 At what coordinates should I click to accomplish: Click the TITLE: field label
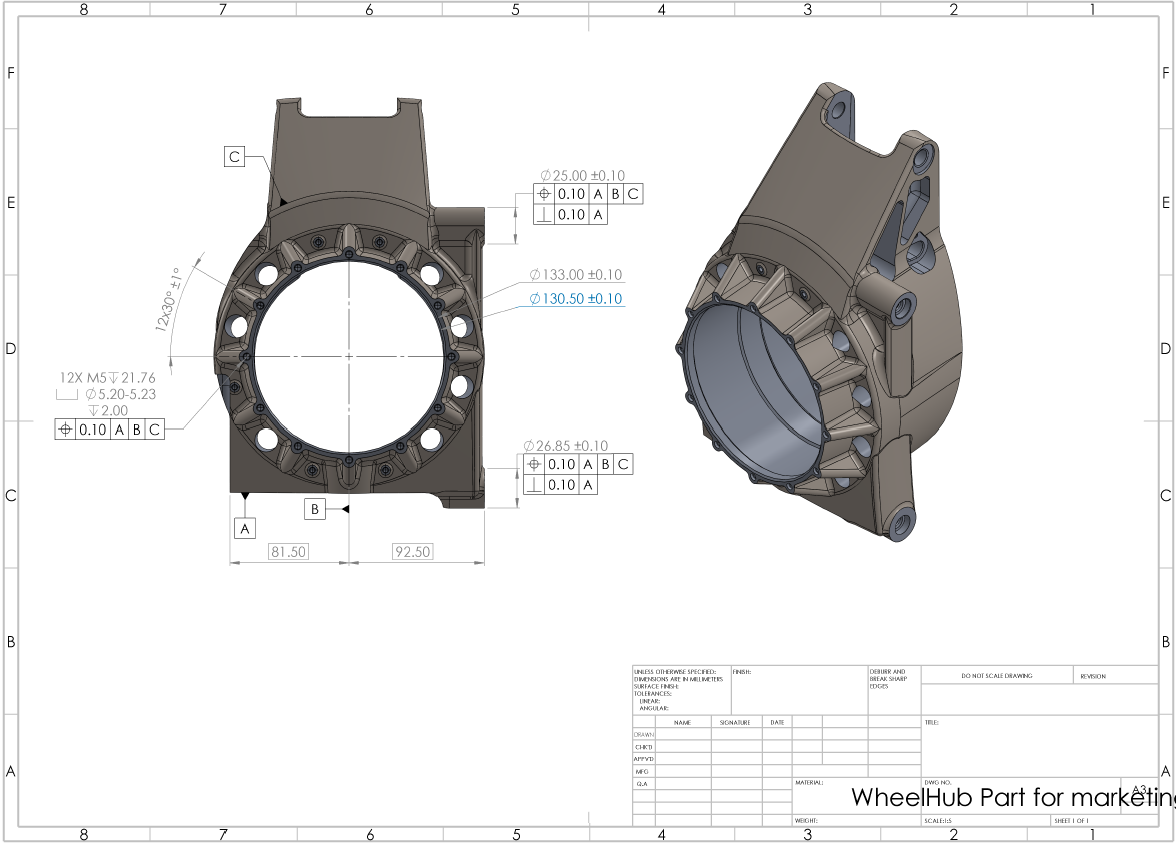(932, 722)
